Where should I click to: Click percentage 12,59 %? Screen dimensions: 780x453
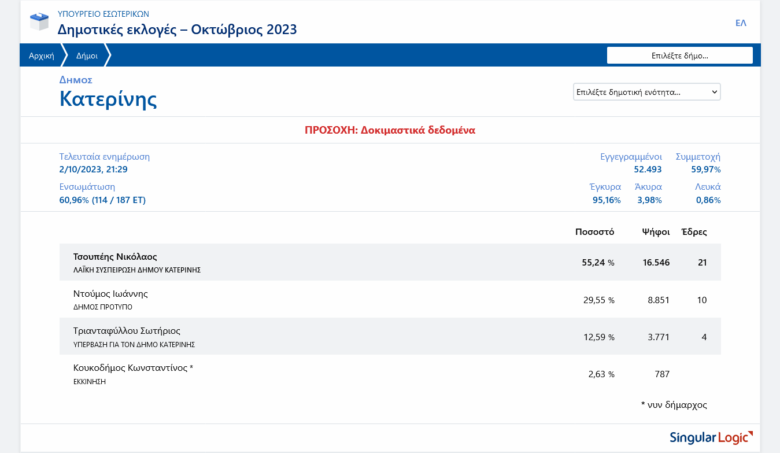pos(599,337)
